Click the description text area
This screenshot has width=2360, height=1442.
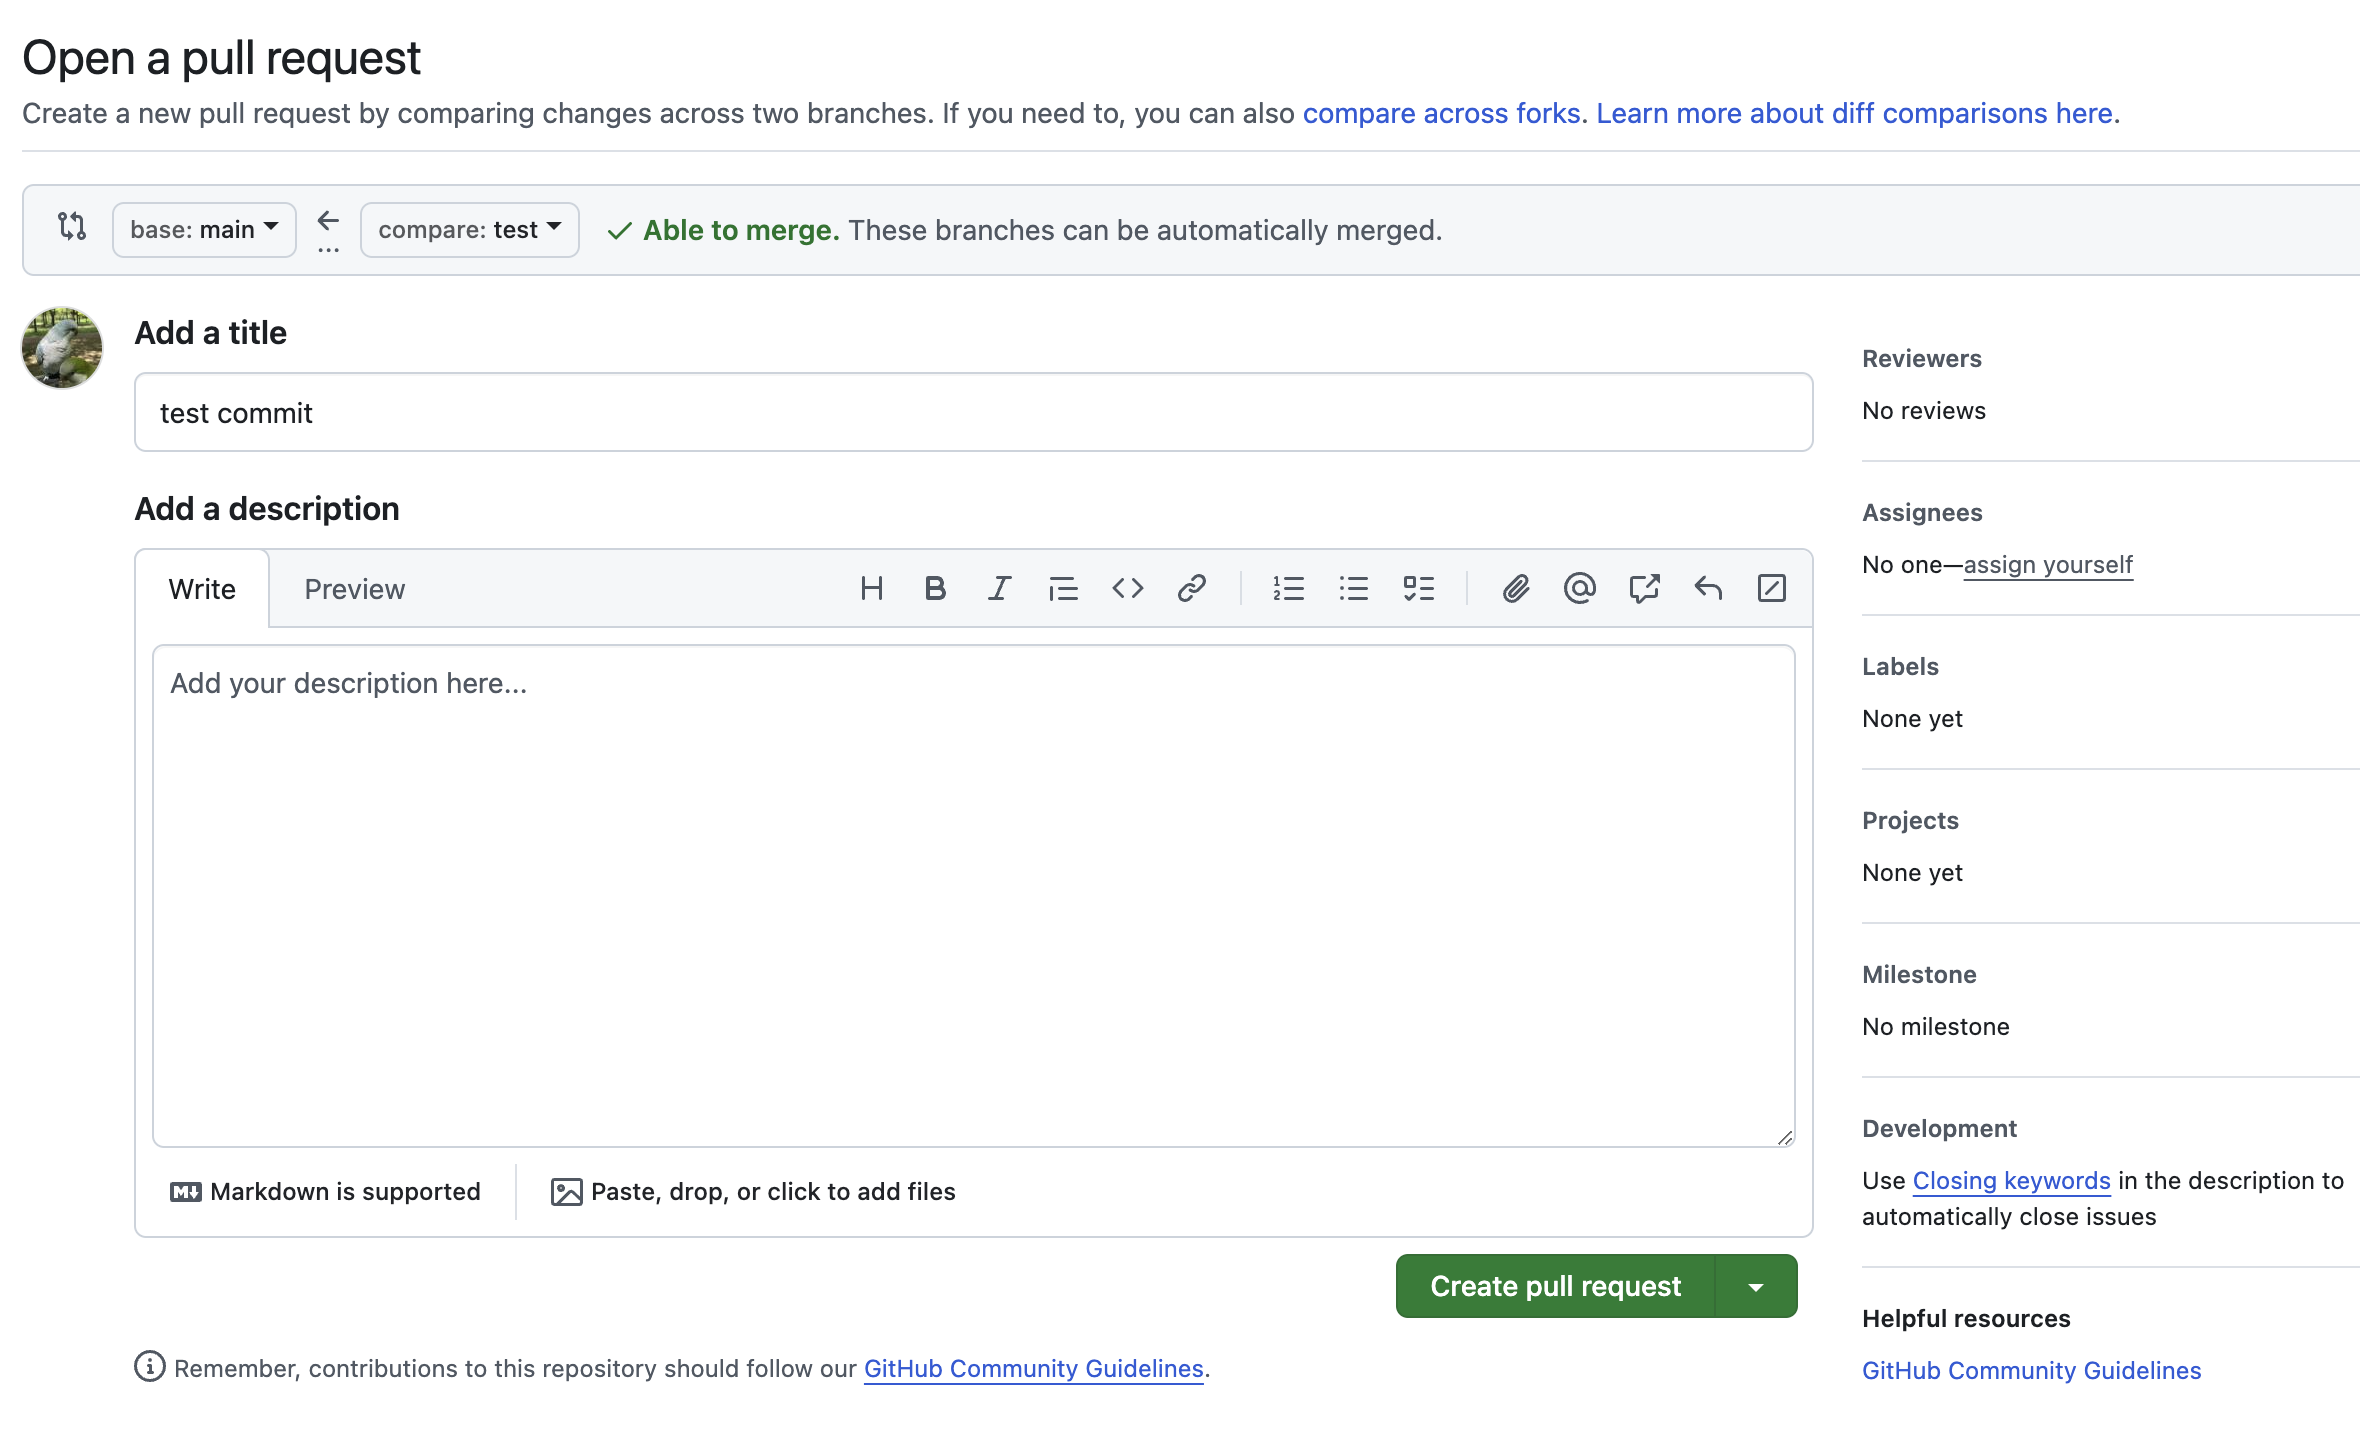tap(974, 896)
